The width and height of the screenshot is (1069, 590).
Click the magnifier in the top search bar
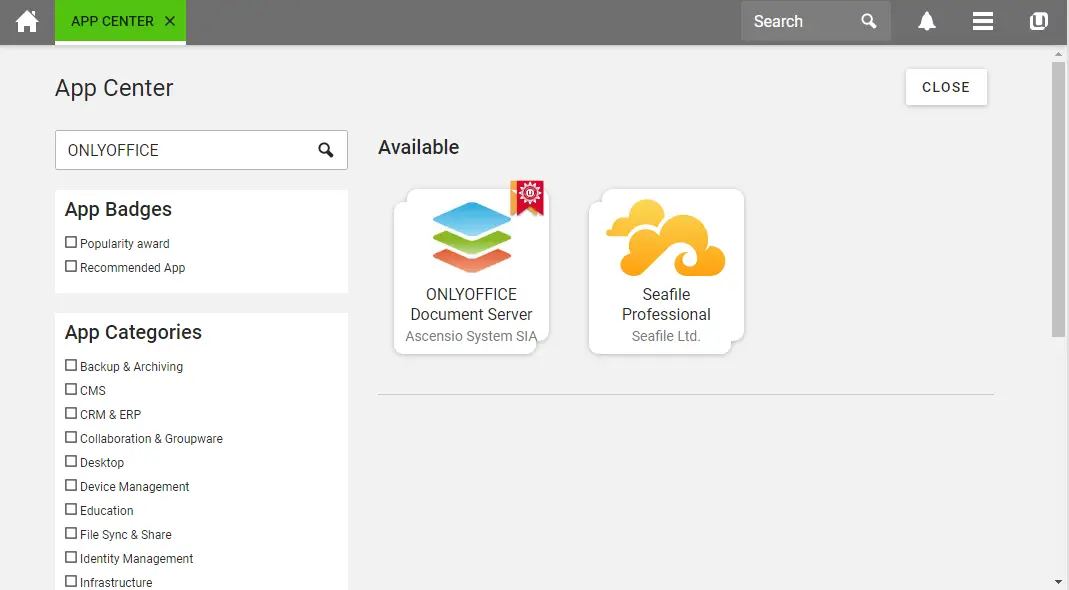(867, 20)
